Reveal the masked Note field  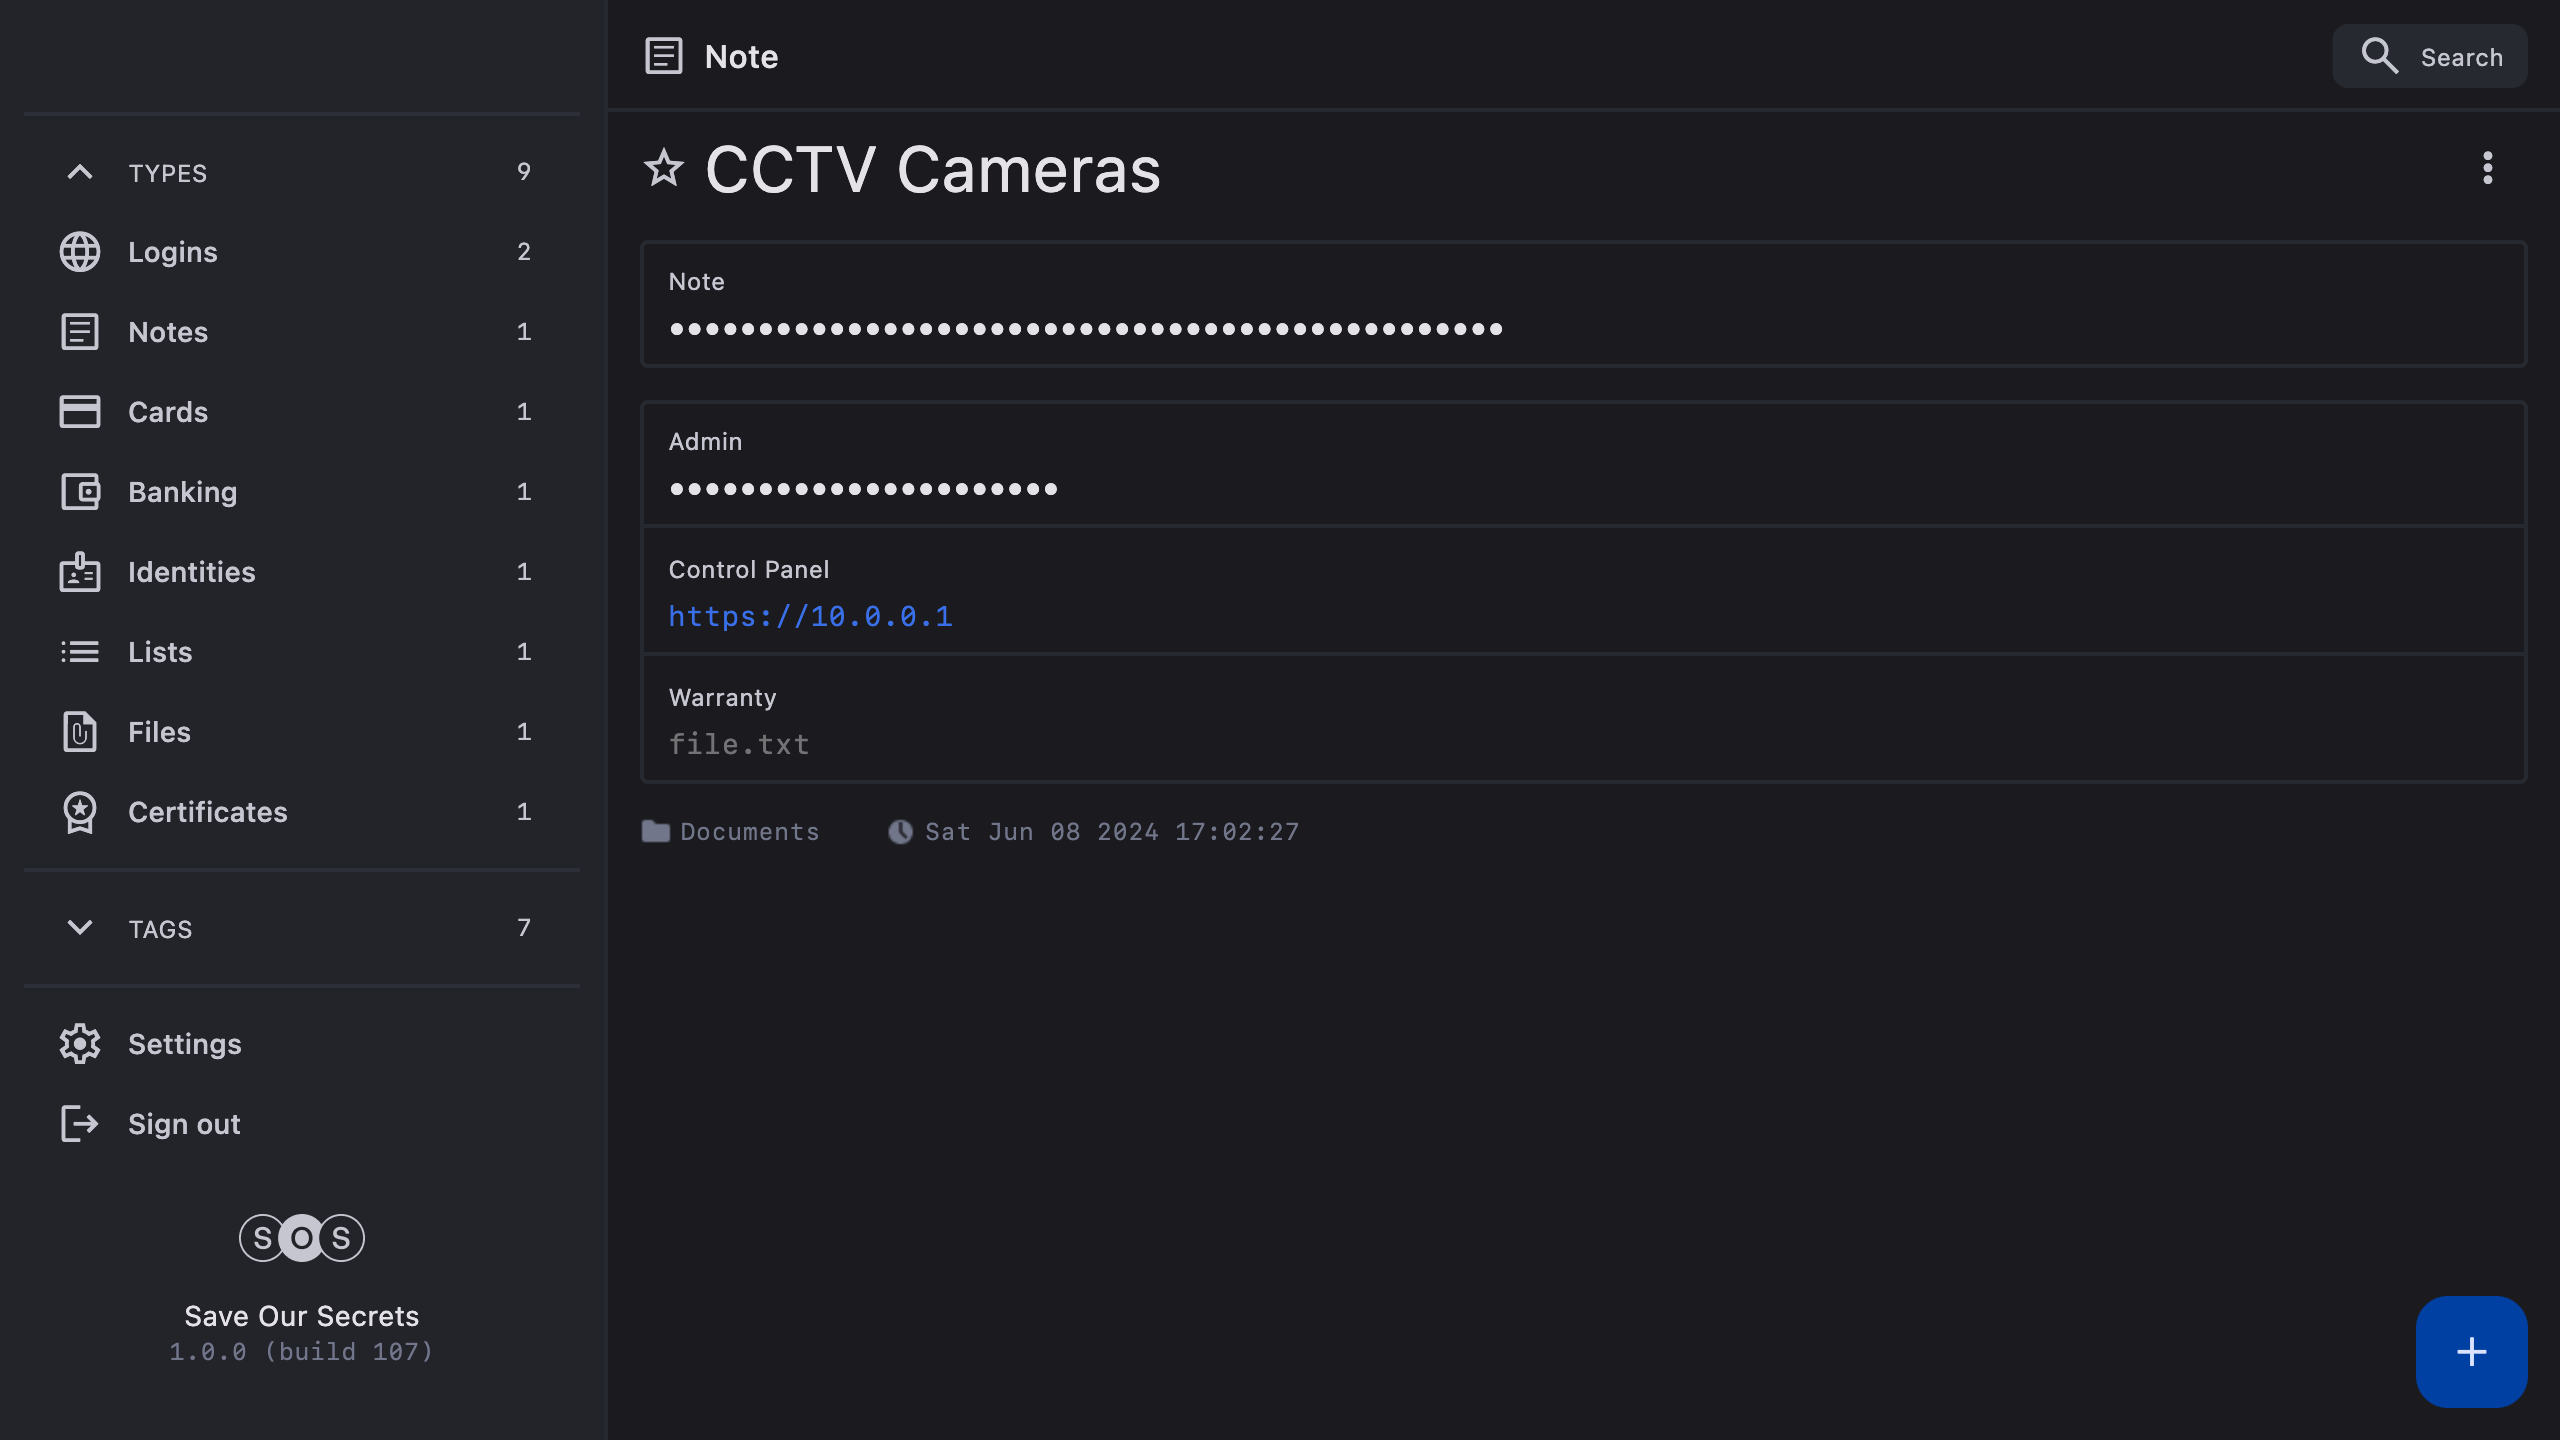click(1085, 328)
